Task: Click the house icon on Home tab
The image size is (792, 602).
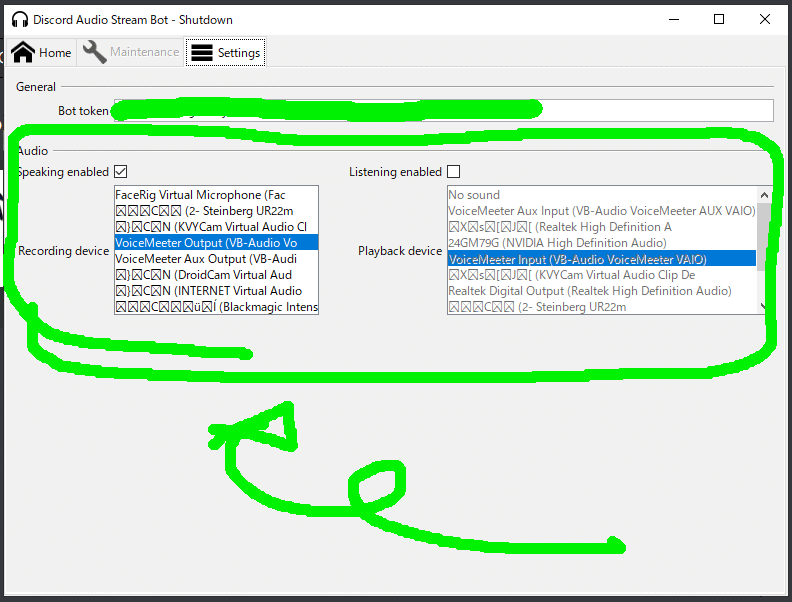Action: click(x=23, y=52)
